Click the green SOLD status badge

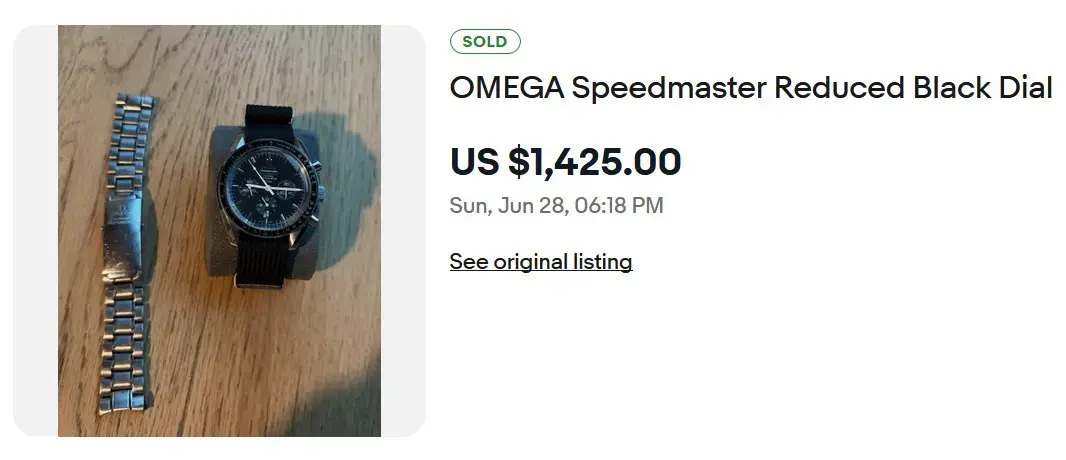485,41
